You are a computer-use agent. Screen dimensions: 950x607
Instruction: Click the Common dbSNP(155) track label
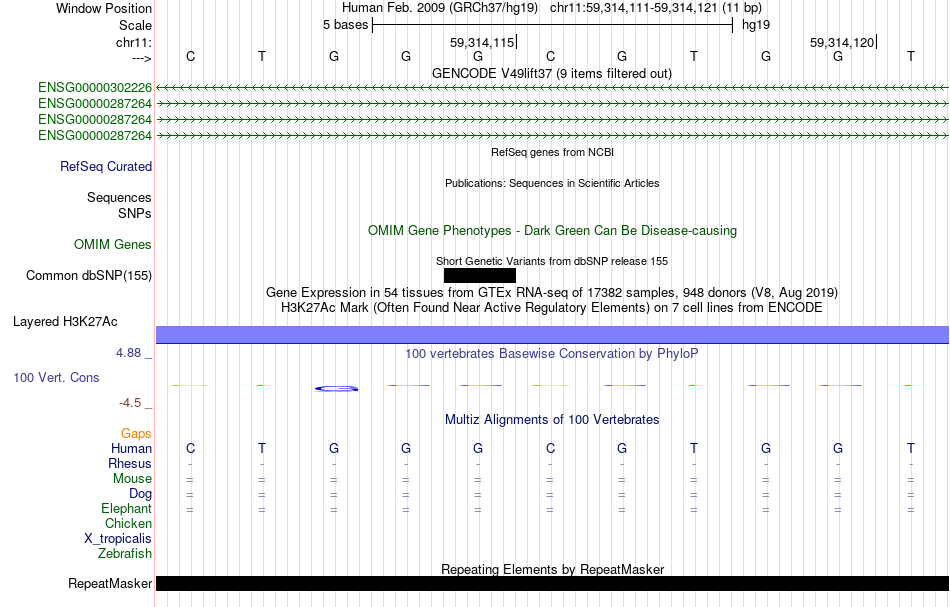[x=89, y=276]
